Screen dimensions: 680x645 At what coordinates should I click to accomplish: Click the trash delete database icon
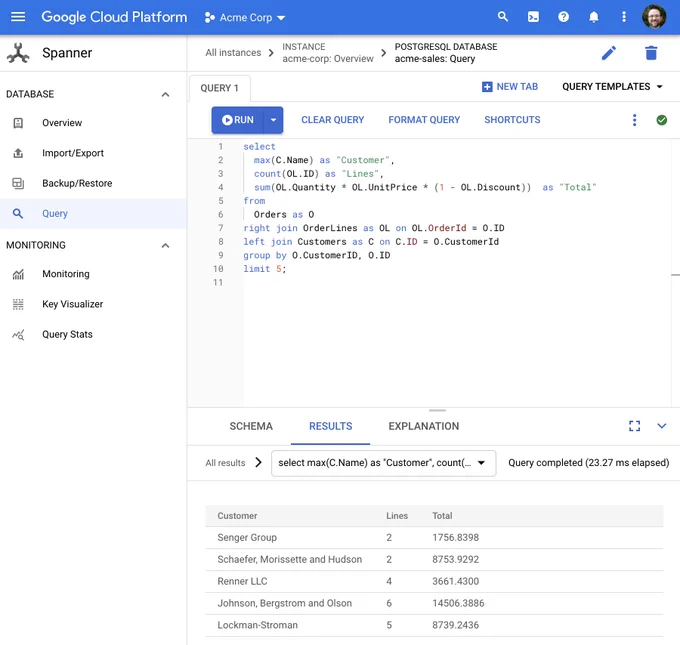click(x=651, y=53)
